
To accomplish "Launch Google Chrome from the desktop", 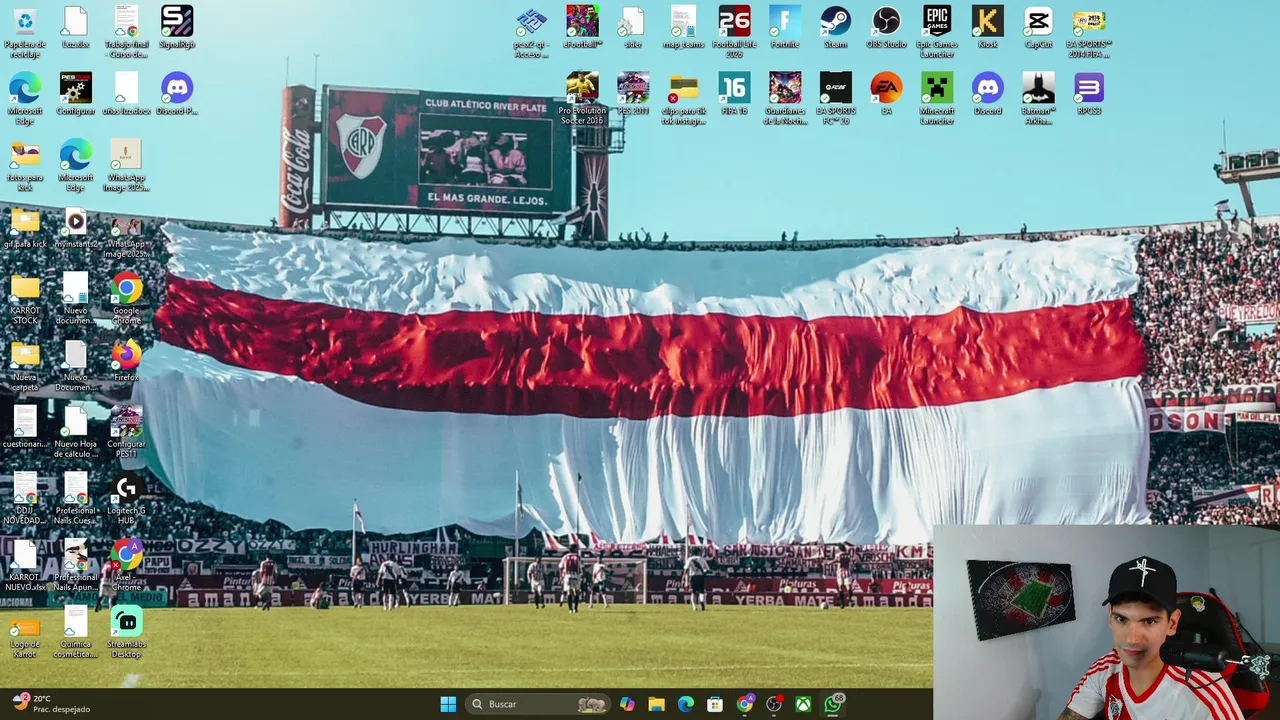I will (126, 298).
